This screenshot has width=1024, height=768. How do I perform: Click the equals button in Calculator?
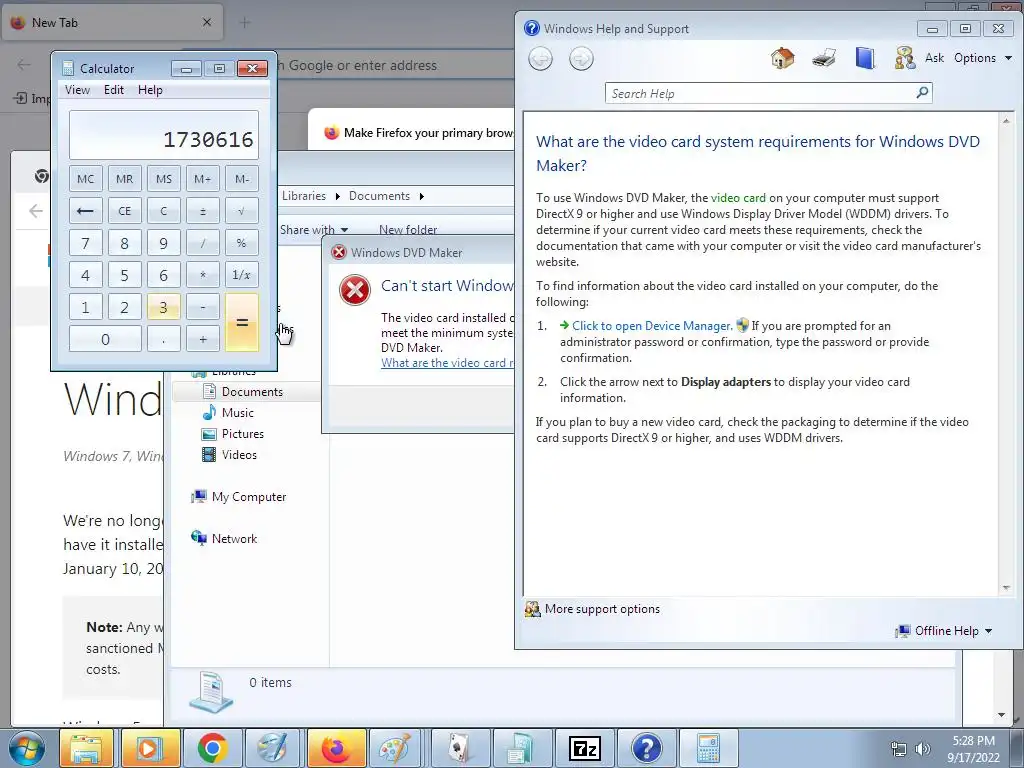point(242,323)
